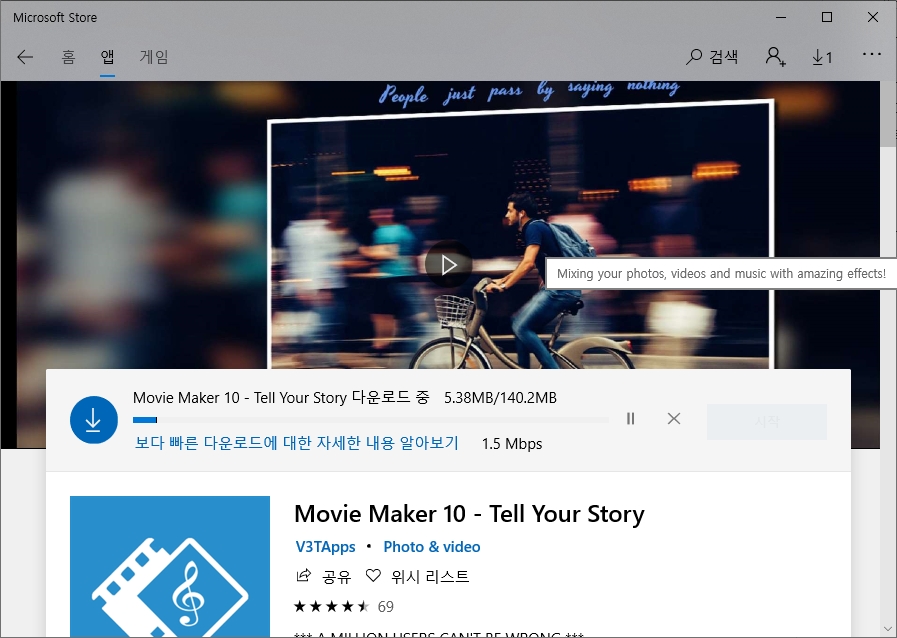Viewport: 897px width, 638px height.
Task: Open the downloads queue indicator
Action: [823, 57]
